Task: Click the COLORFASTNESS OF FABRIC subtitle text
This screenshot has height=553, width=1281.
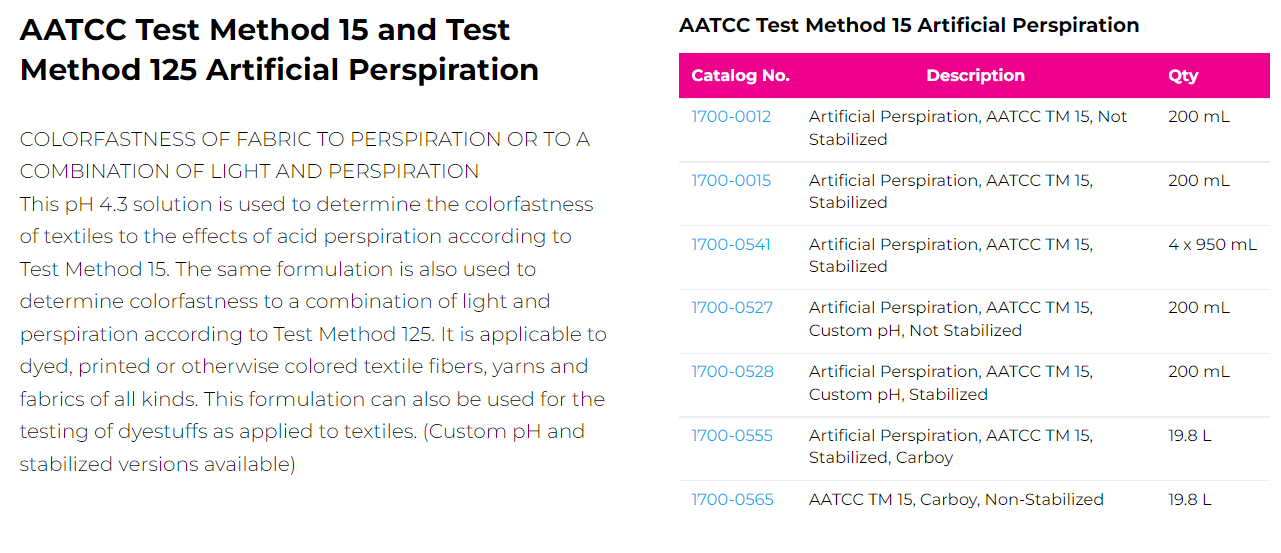Action: [304, 155]
